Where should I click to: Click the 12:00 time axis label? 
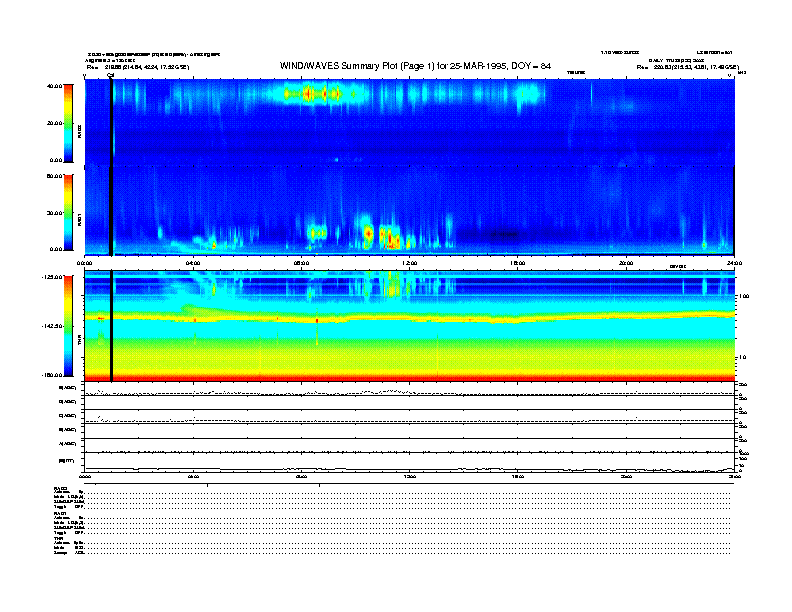[409, 262]
